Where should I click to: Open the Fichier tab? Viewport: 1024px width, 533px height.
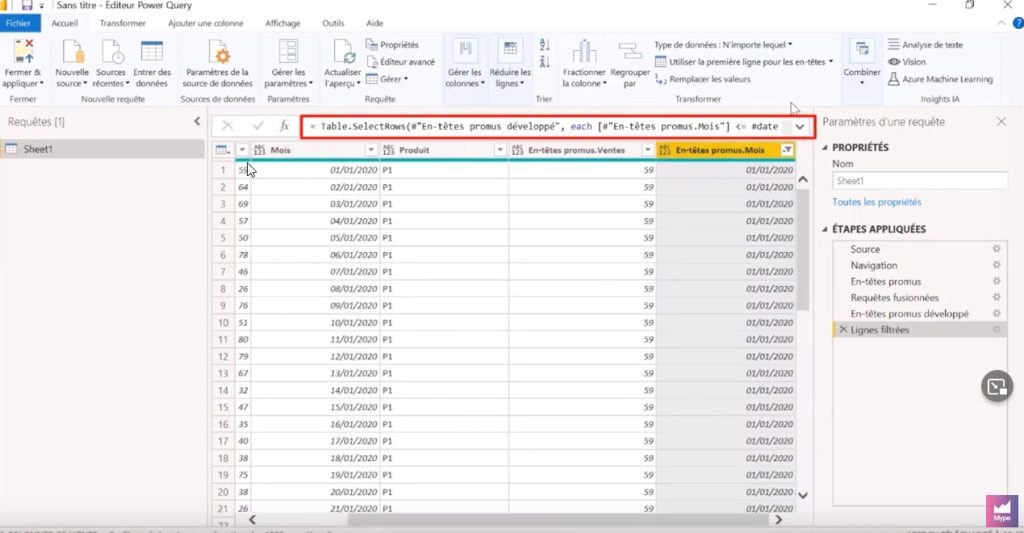coord(19,23)
